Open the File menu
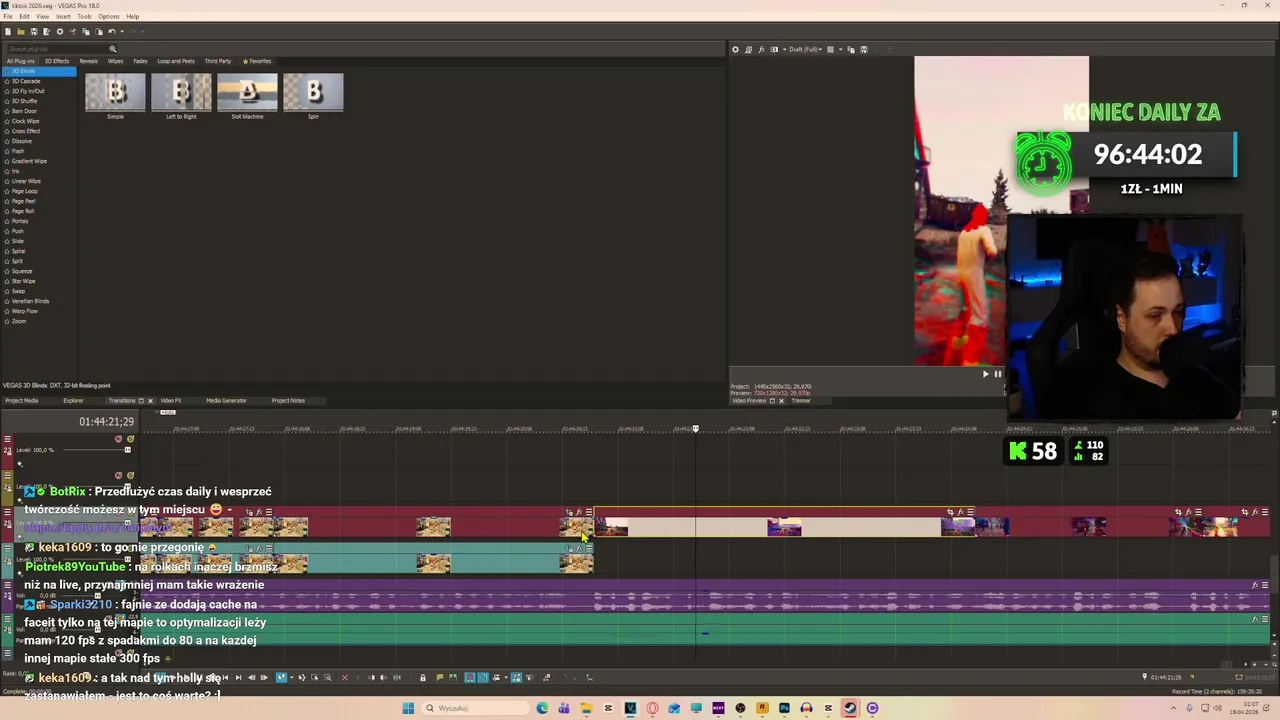1280x720 pixels. coord(8,16)
